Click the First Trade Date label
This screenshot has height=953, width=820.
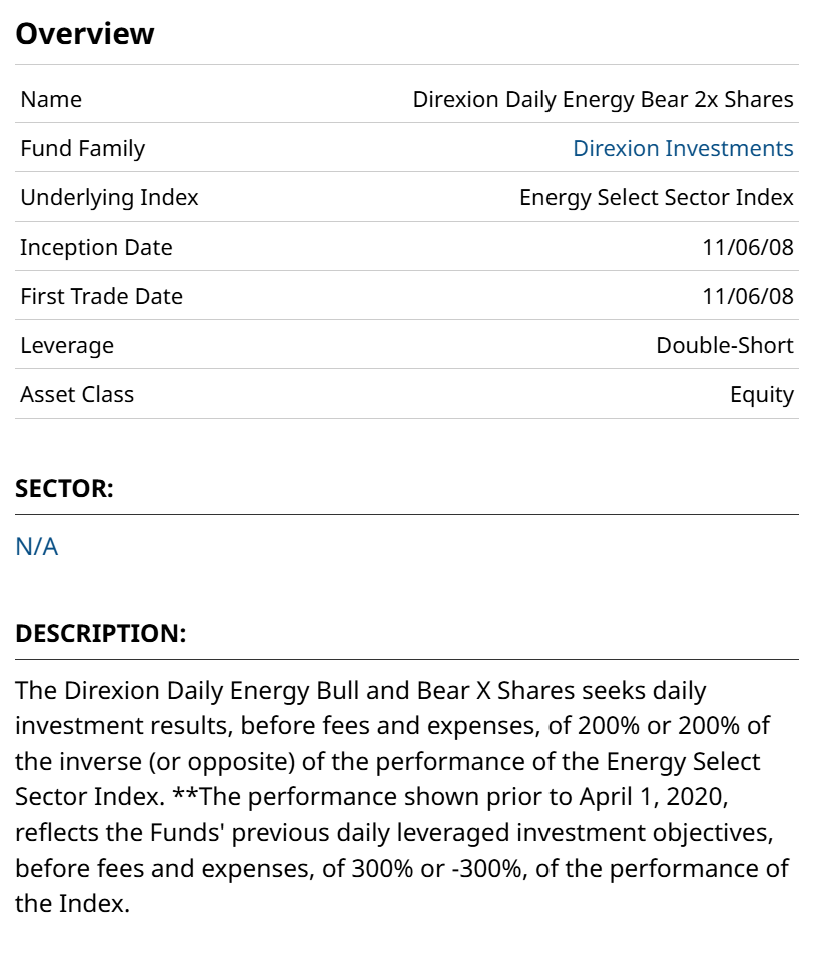101,296
